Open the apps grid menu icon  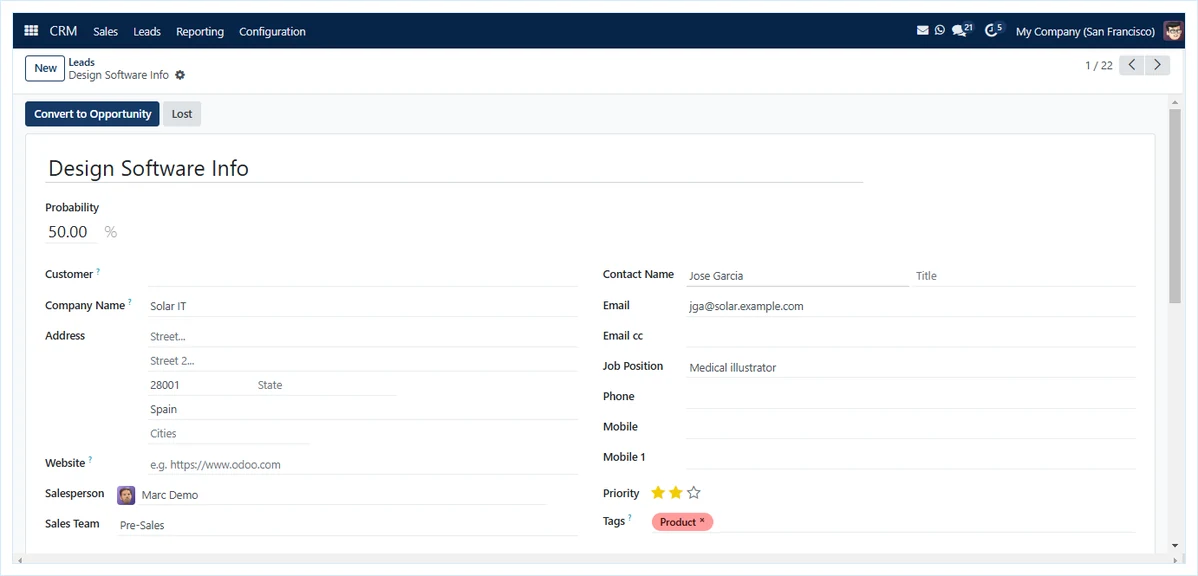(x=31, y=31)
